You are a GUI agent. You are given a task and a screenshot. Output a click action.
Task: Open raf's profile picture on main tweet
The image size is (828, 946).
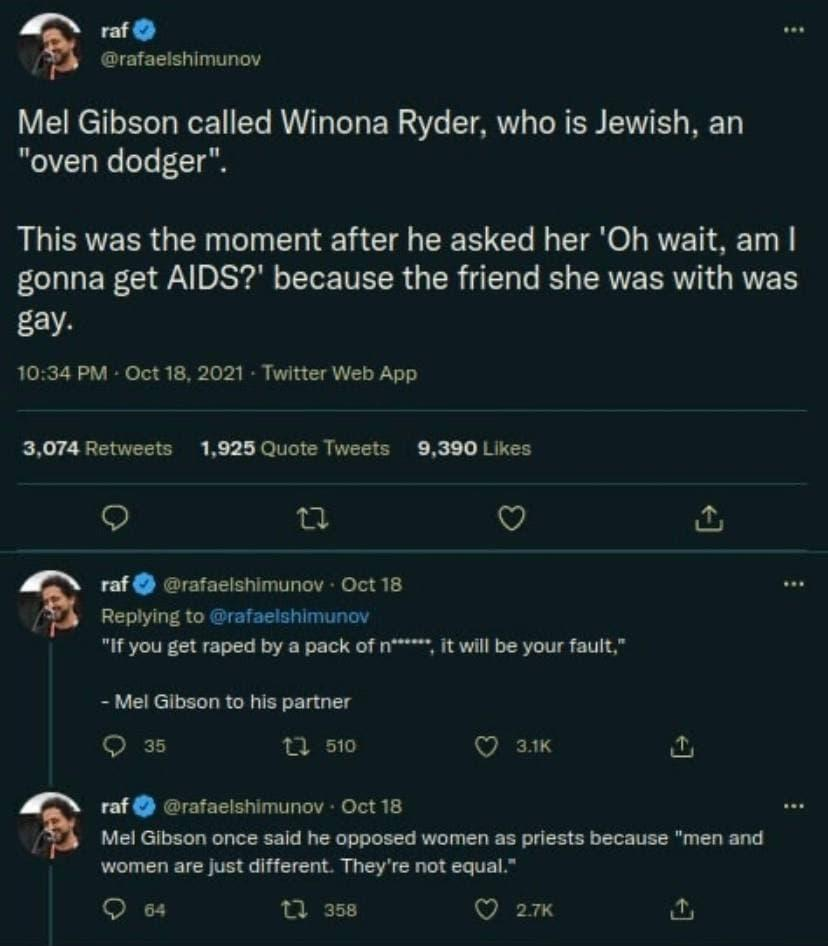(x=49, y=45)
